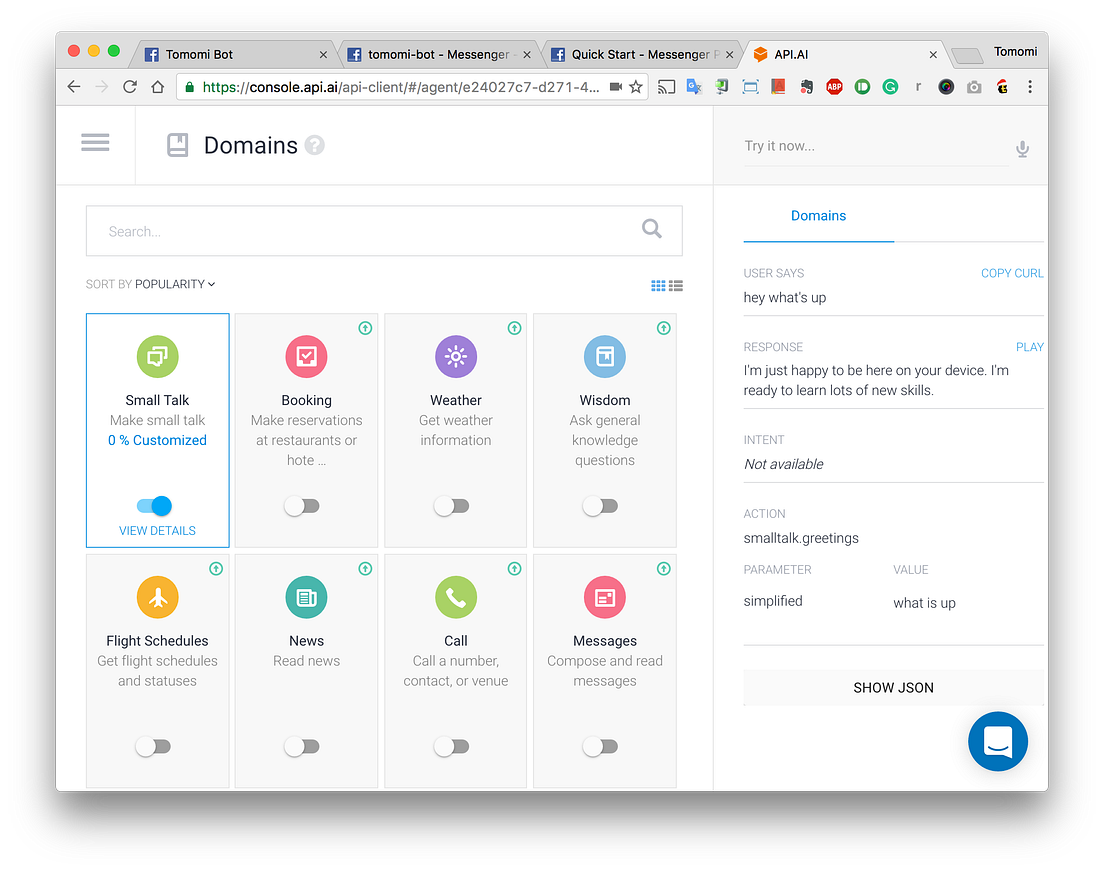Screen dimensions: 1104x871
Task: Switch to list view of domains
Action: pyautogui.click(x=676, y=285)
